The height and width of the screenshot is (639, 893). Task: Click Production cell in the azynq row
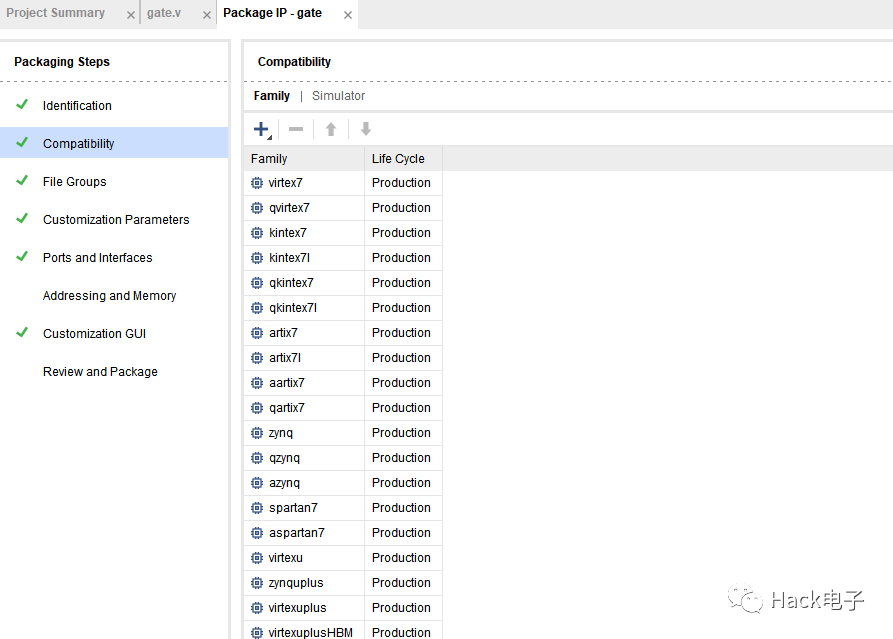coord(402,484)
